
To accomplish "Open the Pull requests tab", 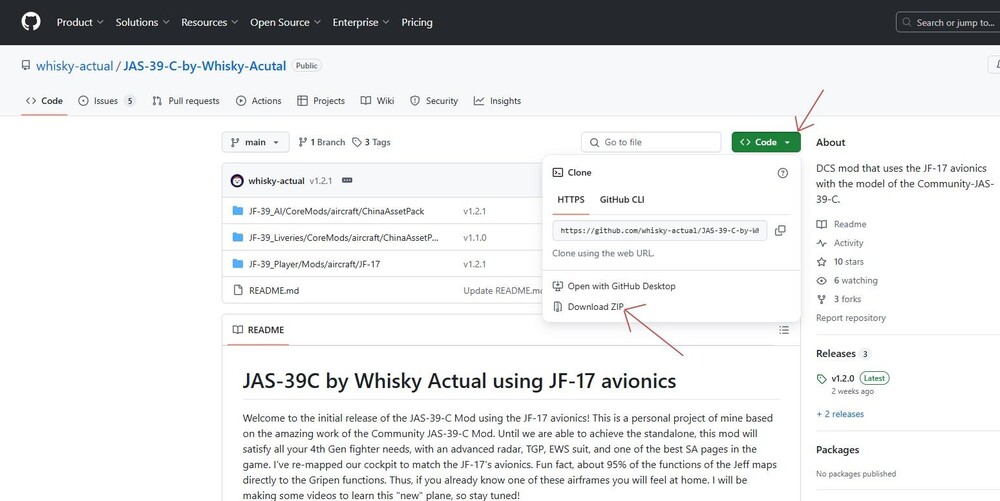I will 186,101.
